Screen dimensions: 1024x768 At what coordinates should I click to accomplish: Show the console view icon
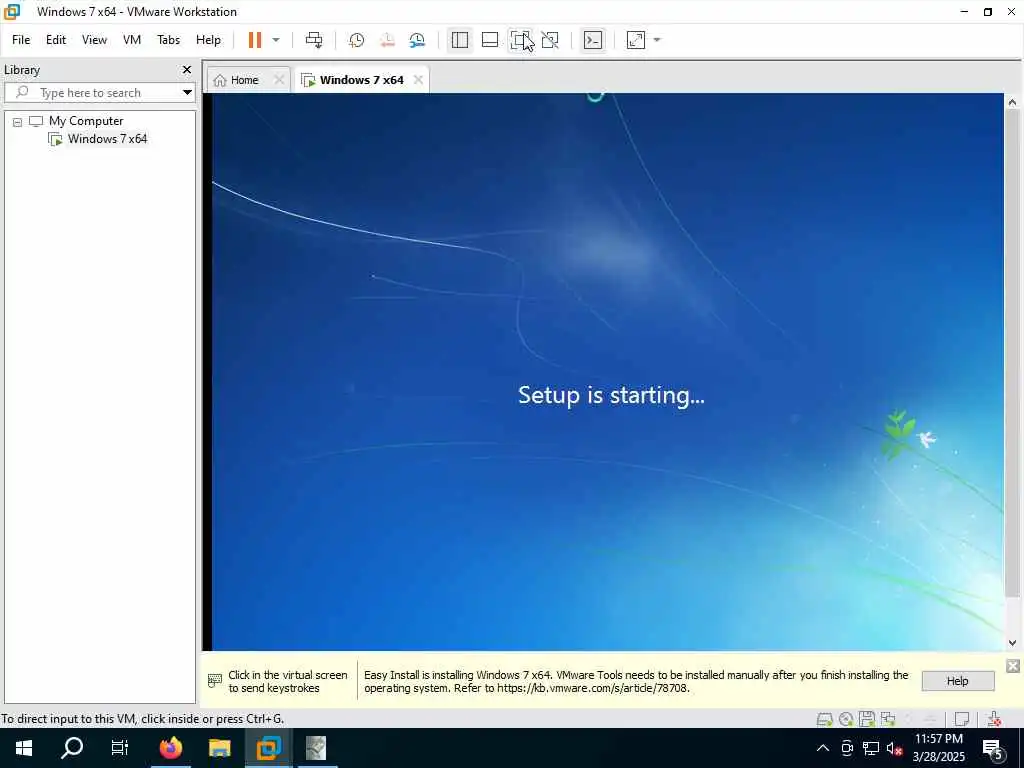click(593, 40)
